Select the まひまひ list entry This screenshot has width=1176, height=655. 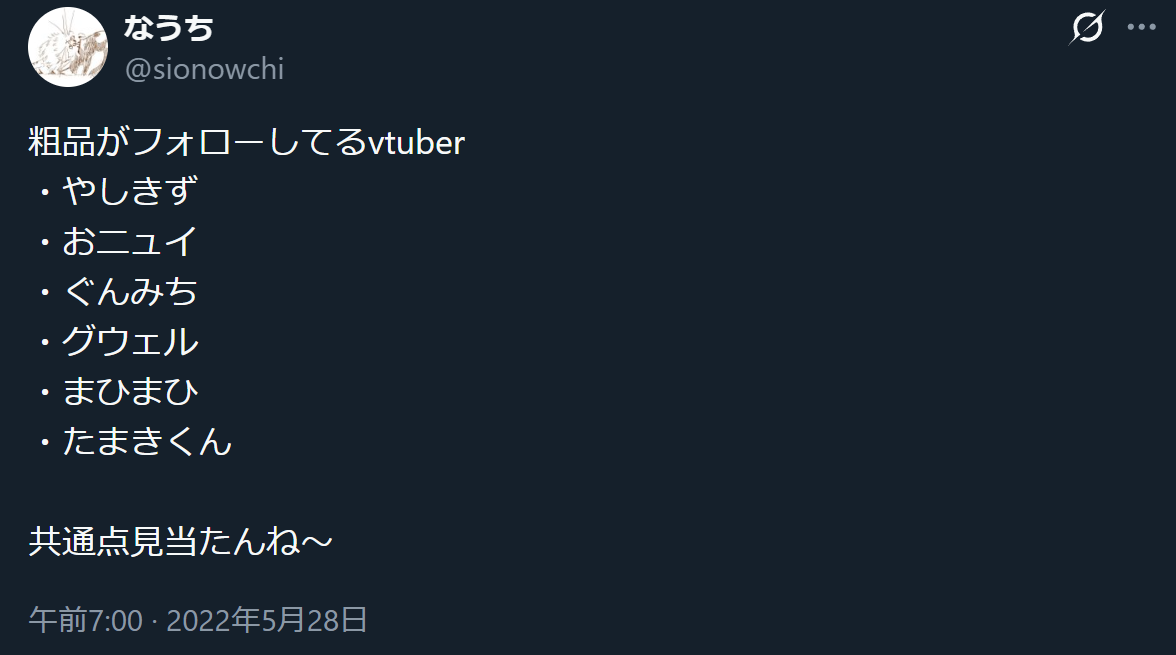(x=130, y=391)
